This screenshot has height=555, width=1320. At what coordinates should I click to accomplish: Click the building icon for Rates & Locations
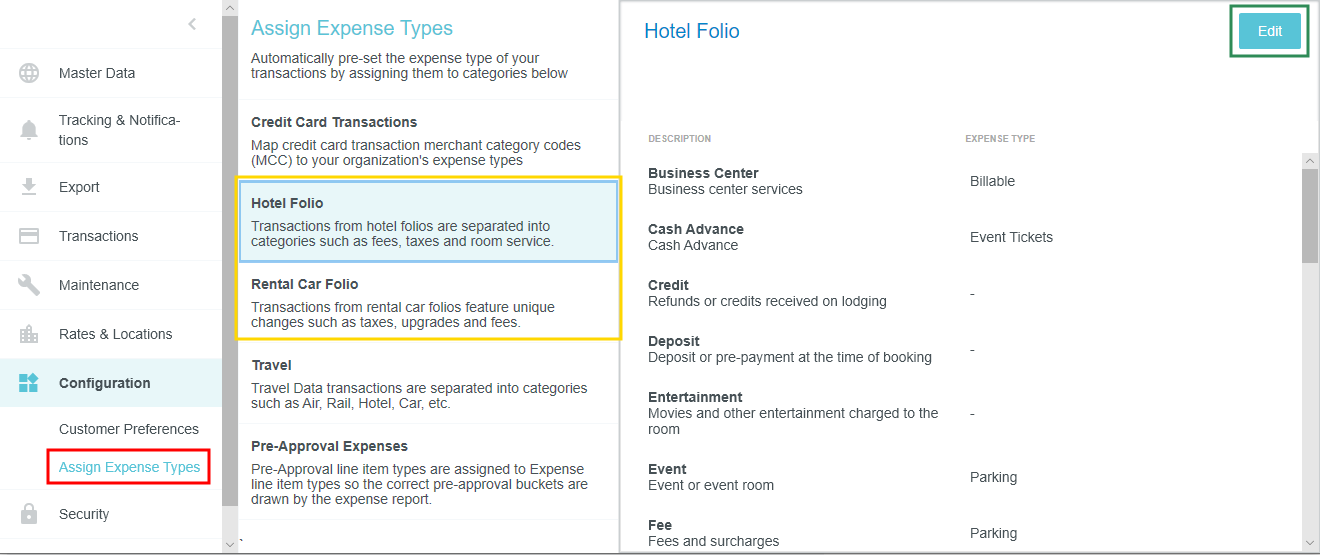click(x=29, y=334)
